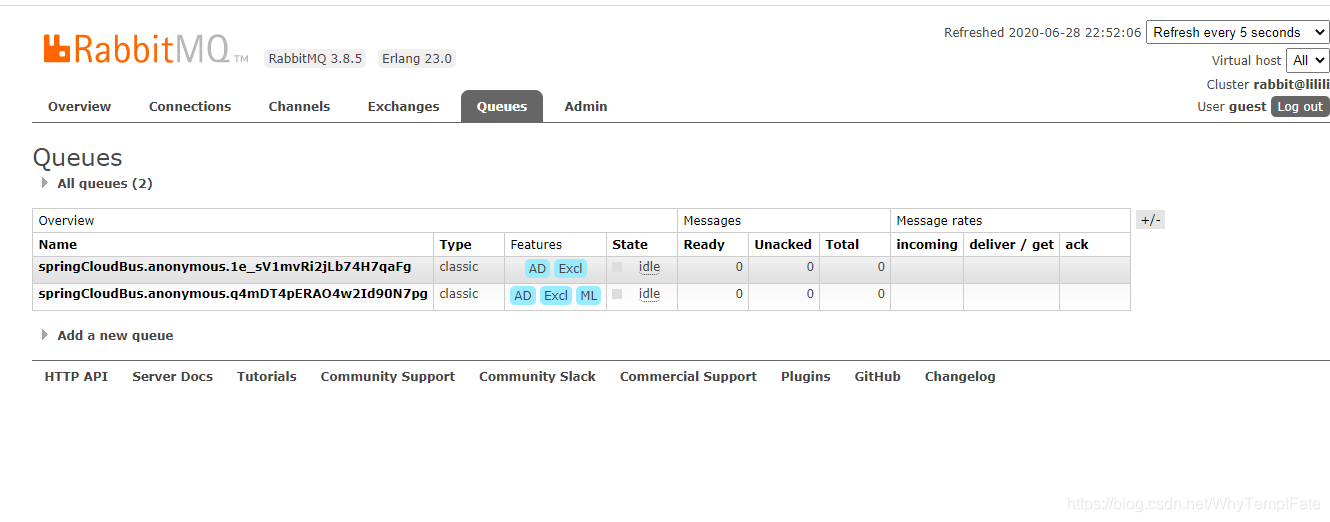
Task: Open the Channels tab
Action: coord(299,107)
